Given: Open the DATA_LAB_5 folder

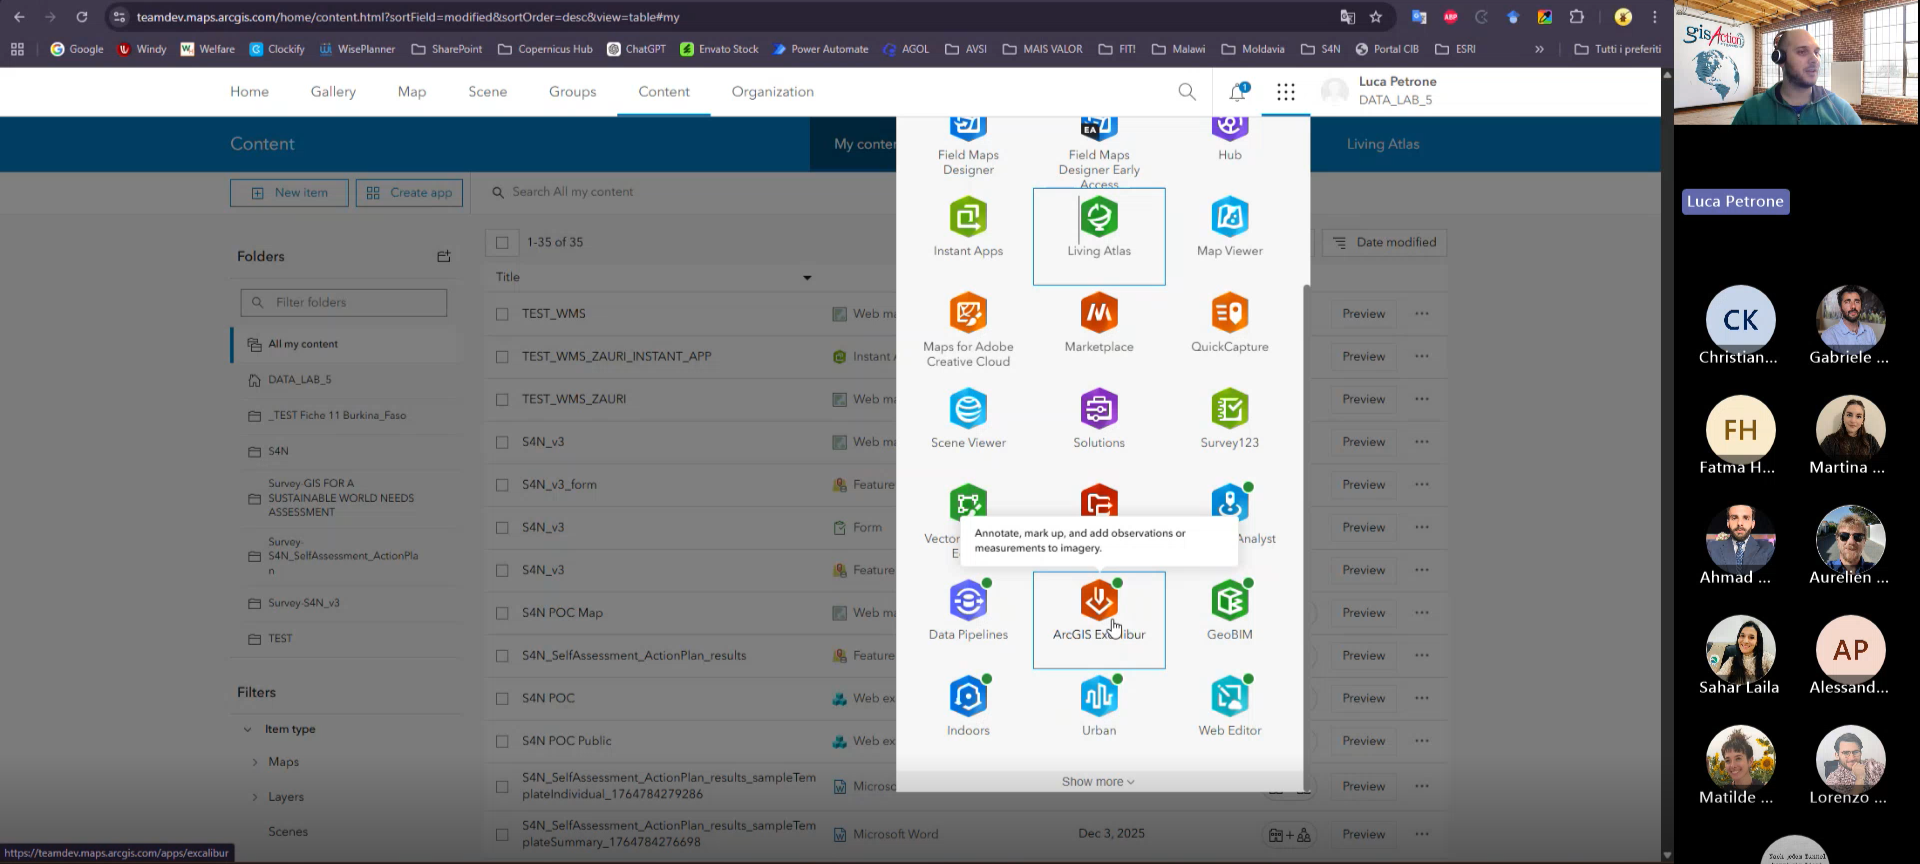Looking at the screenshot, I should [x=300, y=380].
